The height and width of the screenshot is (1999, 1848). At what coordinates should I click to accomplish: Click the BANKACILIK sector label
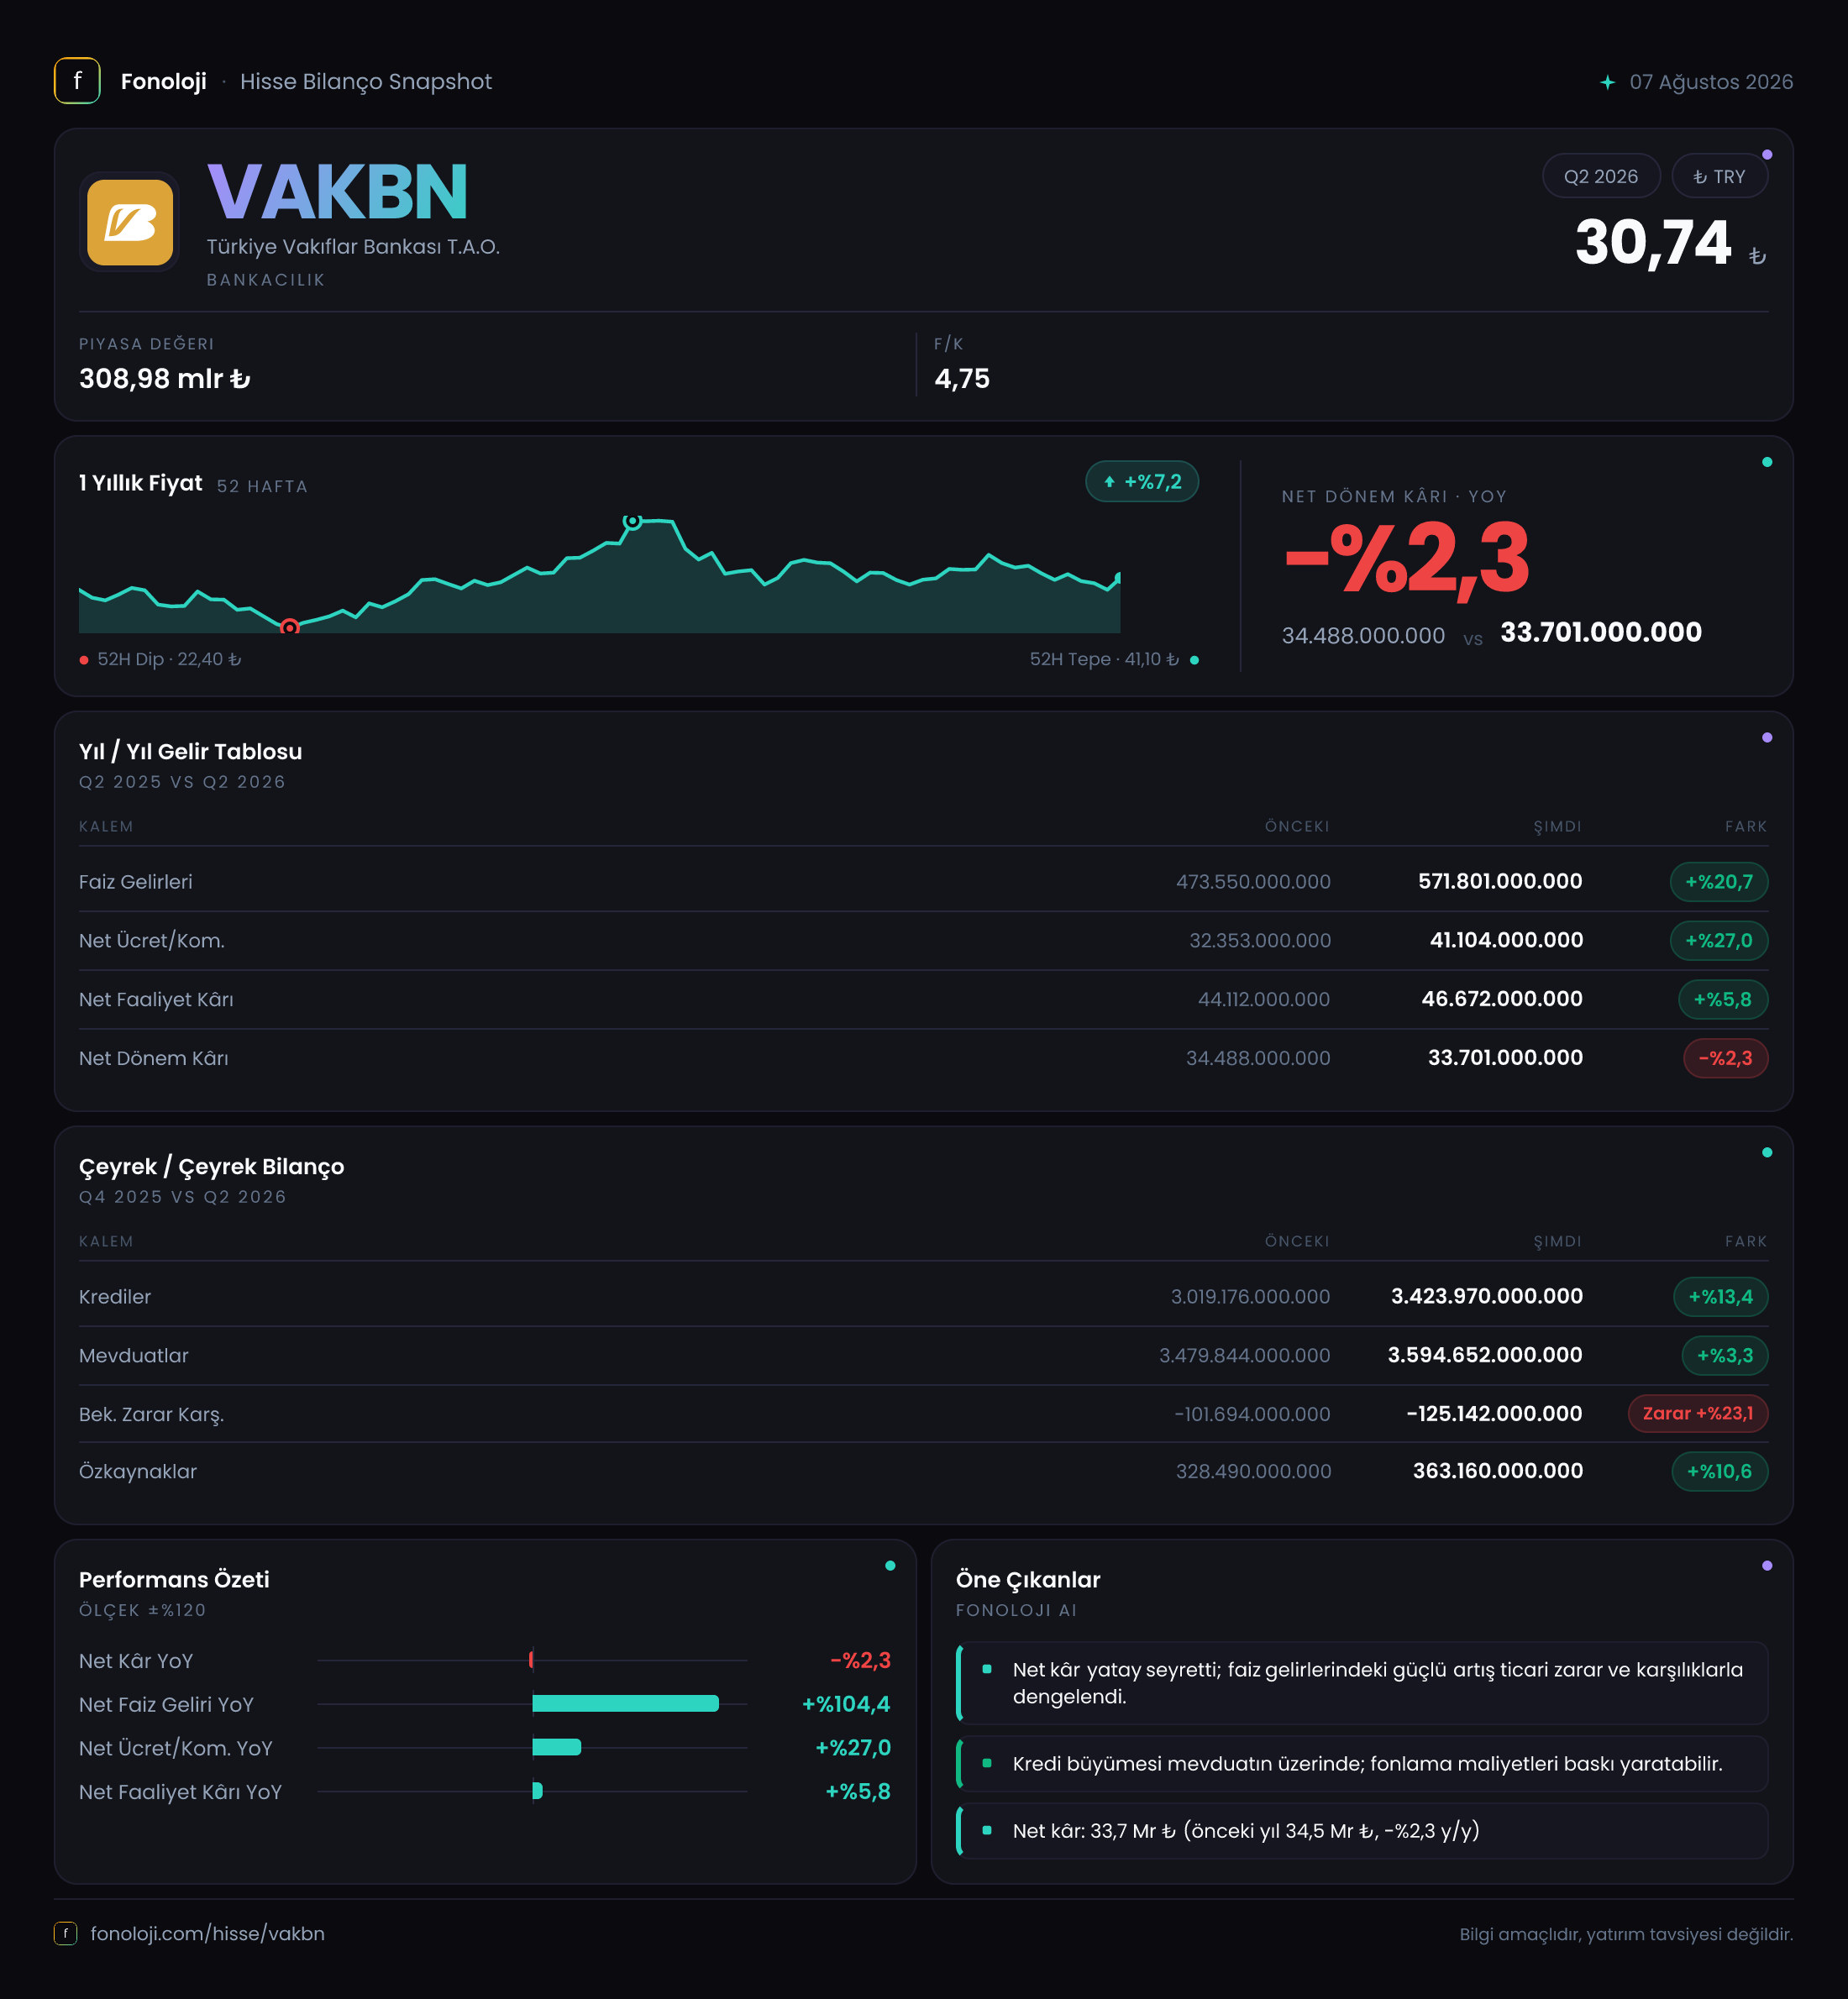pyautogui.click(x=266, y=280)
